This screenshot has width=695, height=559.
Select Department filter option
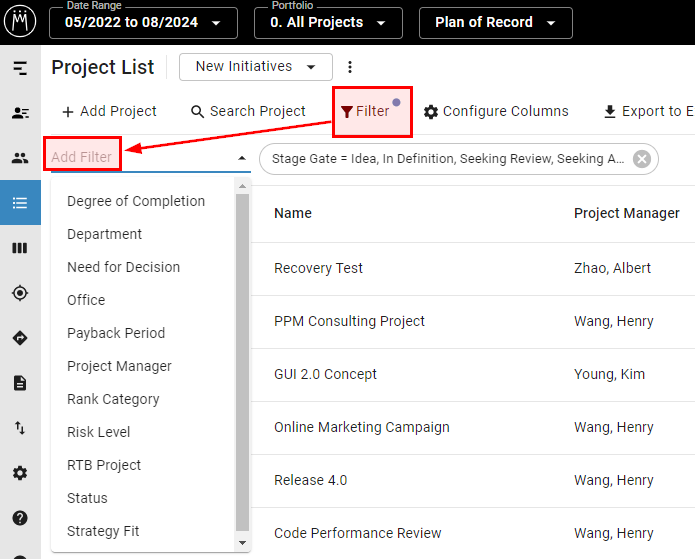click(105, 234)
